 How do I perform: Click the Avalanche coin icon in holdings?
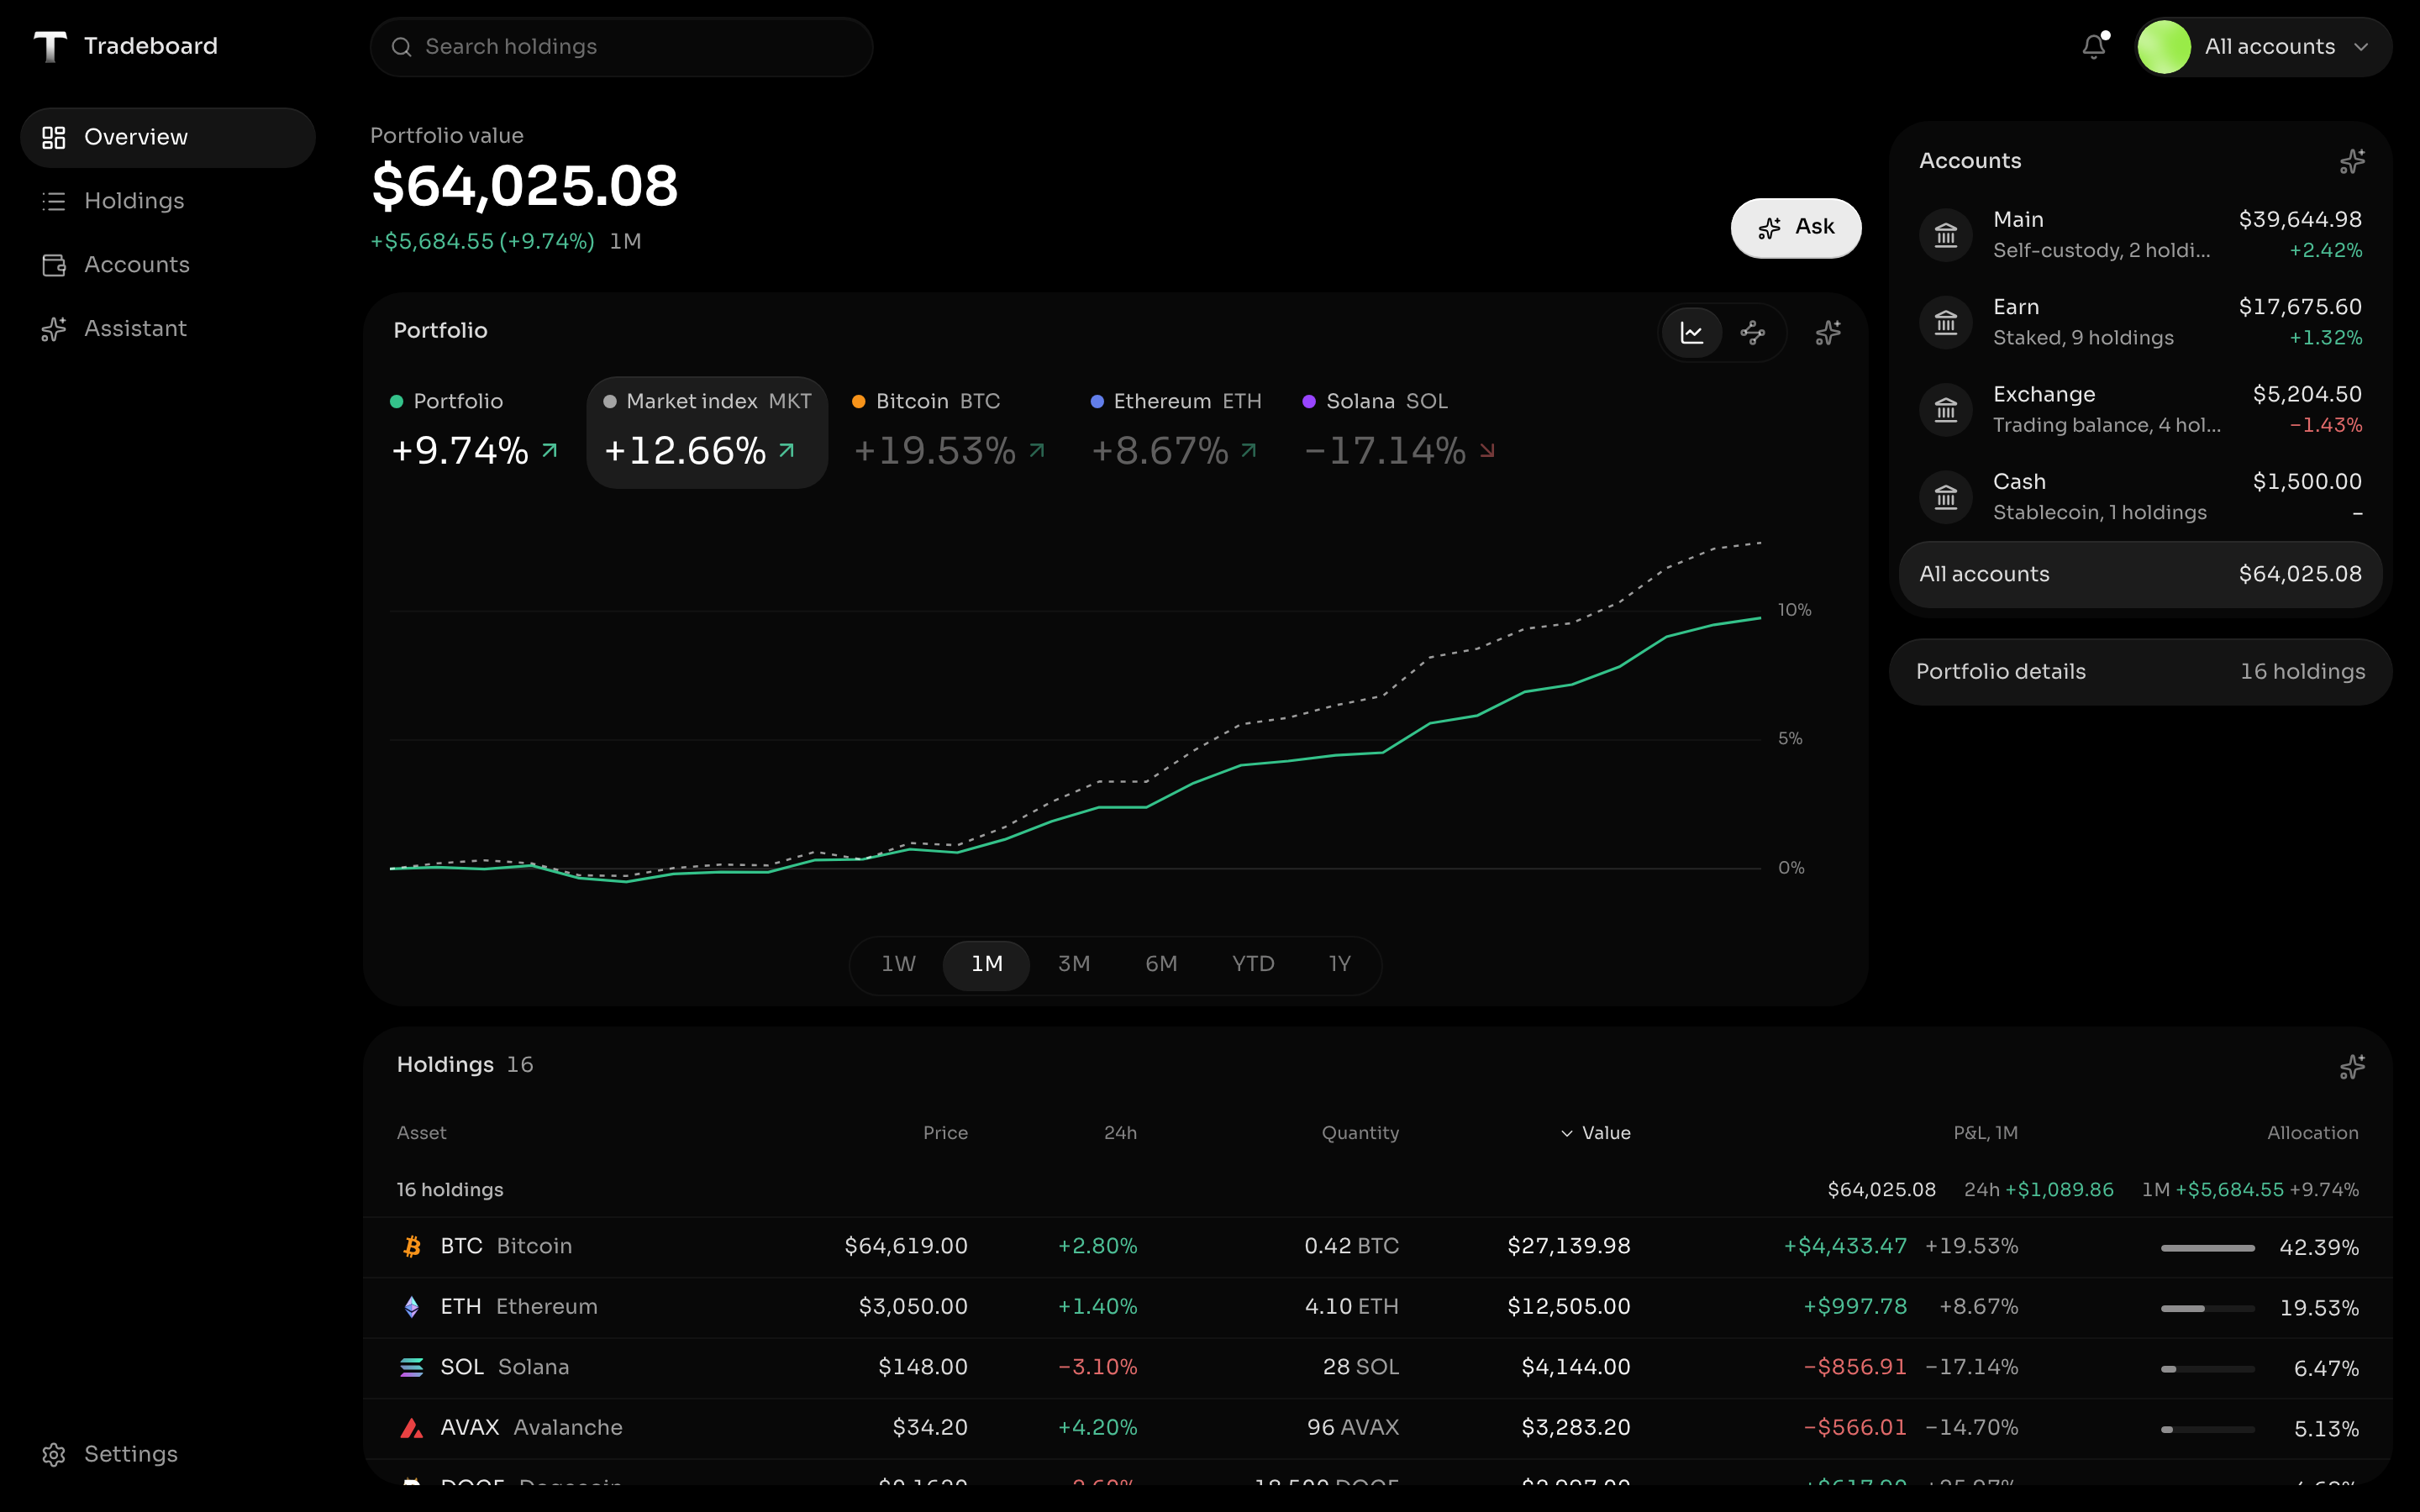(411, 1428)
